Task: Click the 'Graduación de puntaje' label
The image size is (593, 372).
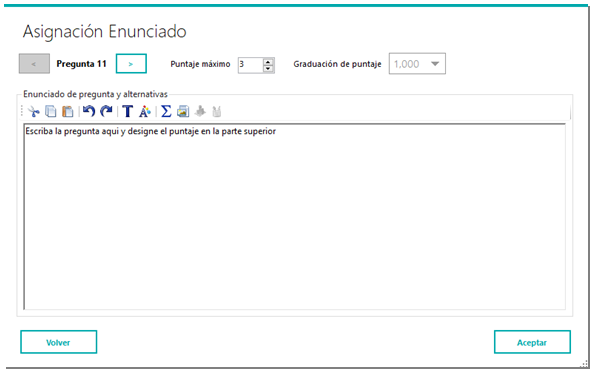Action: click(337, 64)
